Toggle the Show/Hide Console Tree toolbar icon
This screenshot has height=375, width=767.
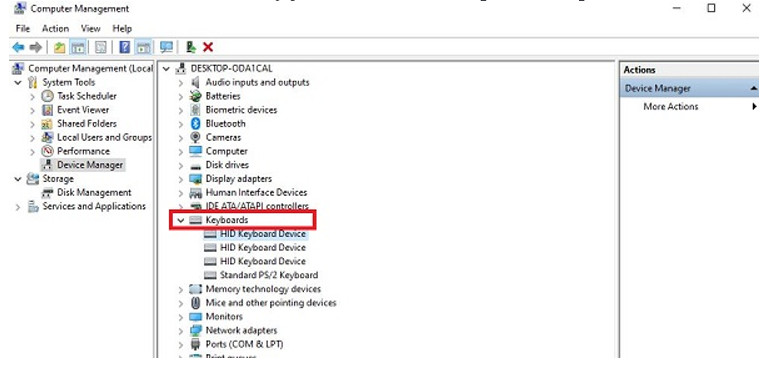(x=78, y=47)
